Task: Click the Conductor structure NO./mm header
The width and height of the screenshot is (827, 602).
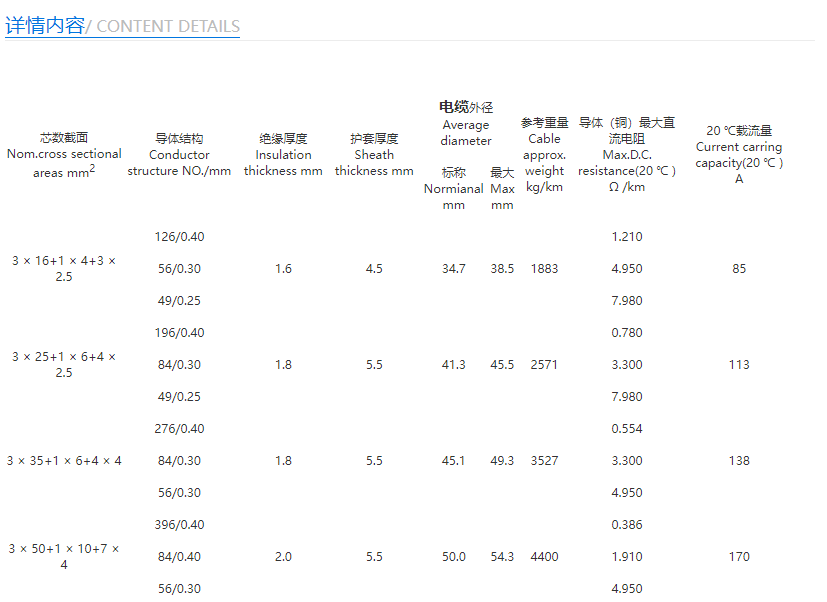Action: click(x=179, y=155)
